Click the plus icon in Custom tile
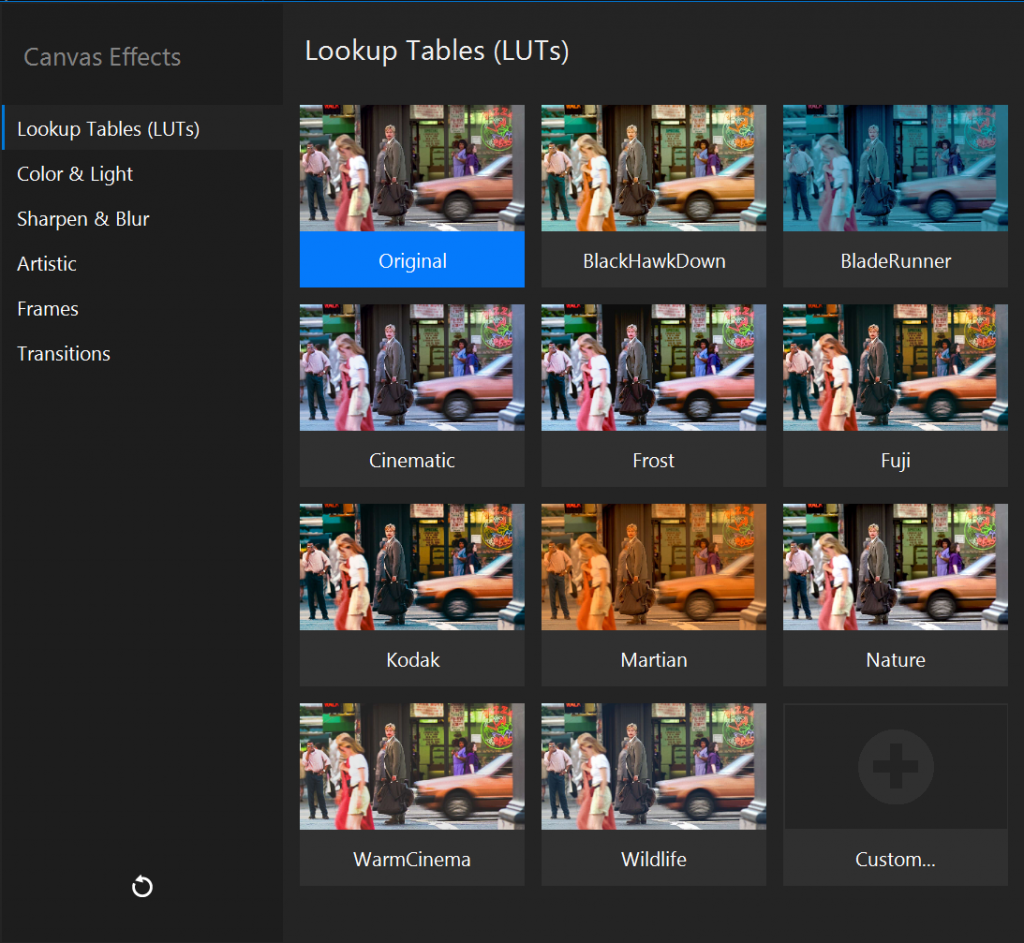 point(895,766)
